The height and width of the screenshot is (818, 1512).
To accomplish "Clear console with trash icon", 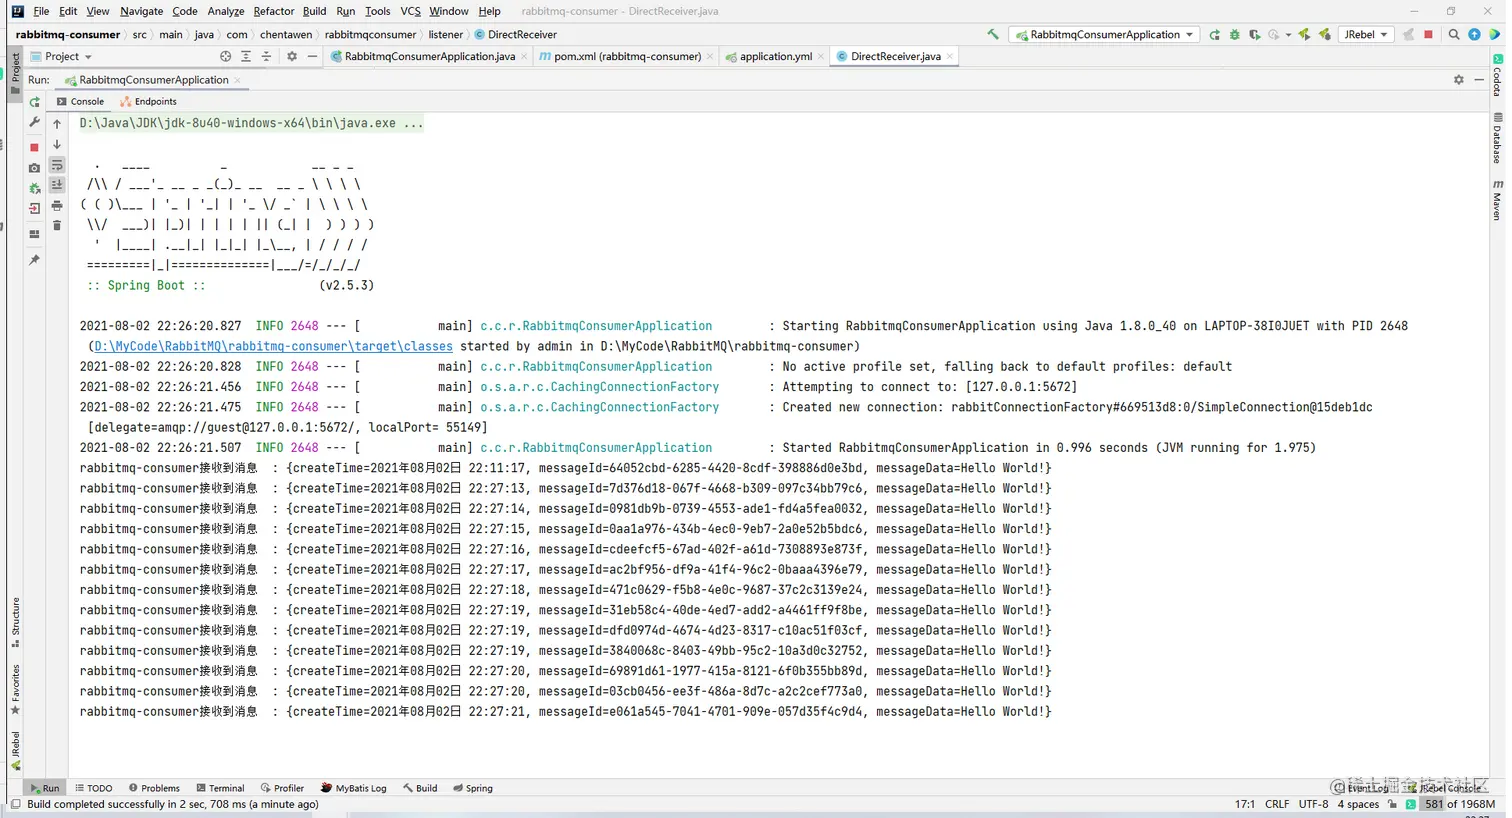I will pos(57,226).
